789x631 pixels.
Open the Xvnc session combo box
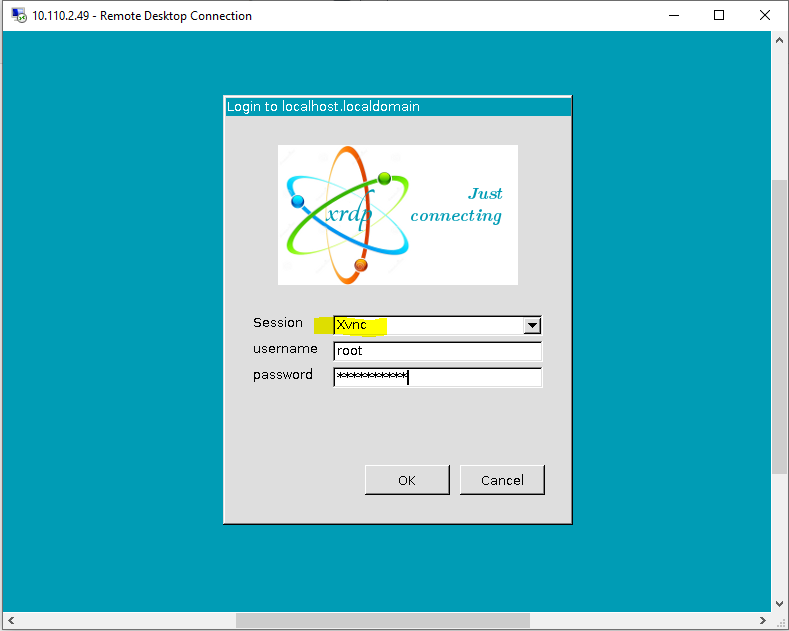click(428, 325)
